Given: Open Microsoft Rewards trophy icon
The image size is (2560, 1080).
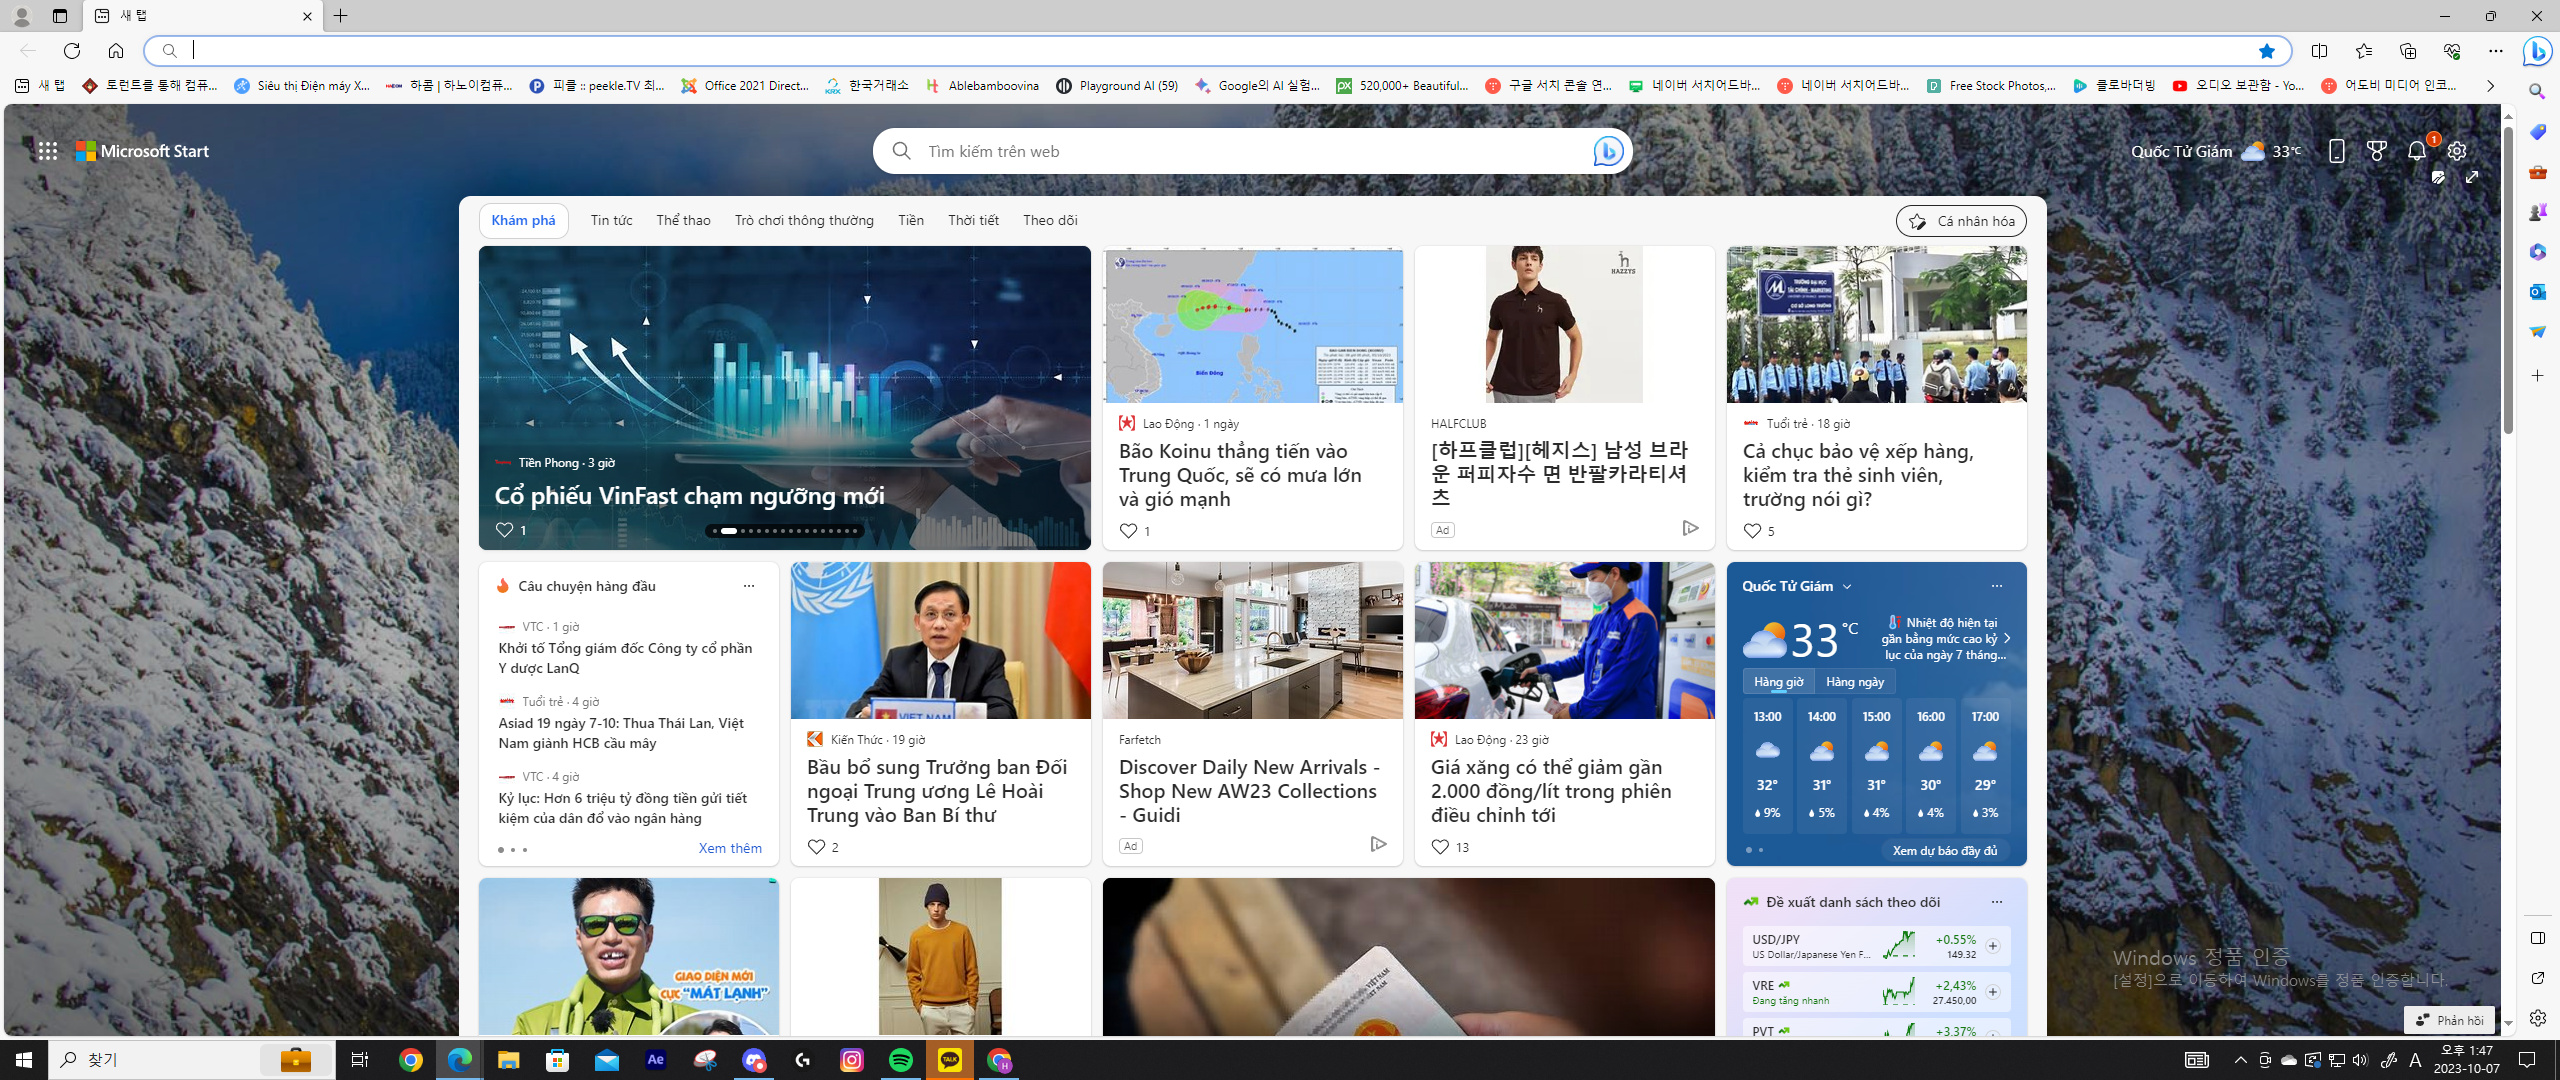Looking at the screenshot, I should tap(2377, 151).
